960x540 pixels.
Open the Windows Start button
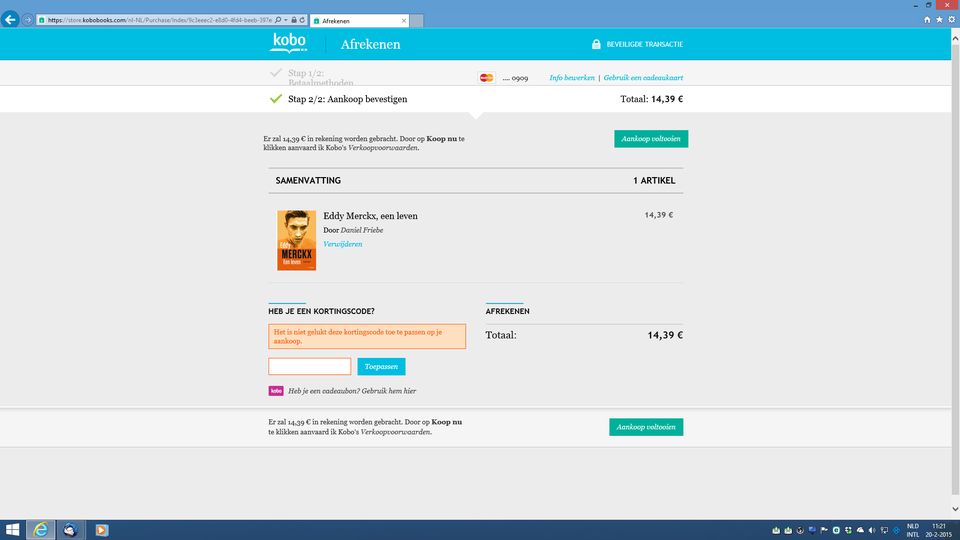(12, 530)
